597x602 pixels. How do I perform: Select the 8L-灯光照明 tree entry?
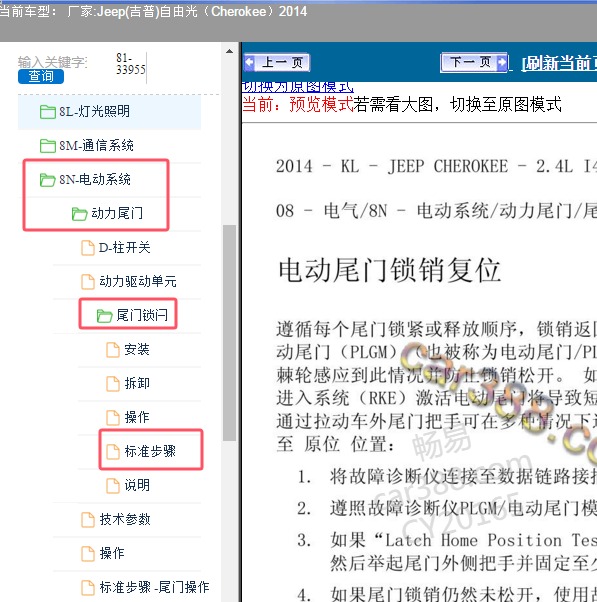[94, 112]
